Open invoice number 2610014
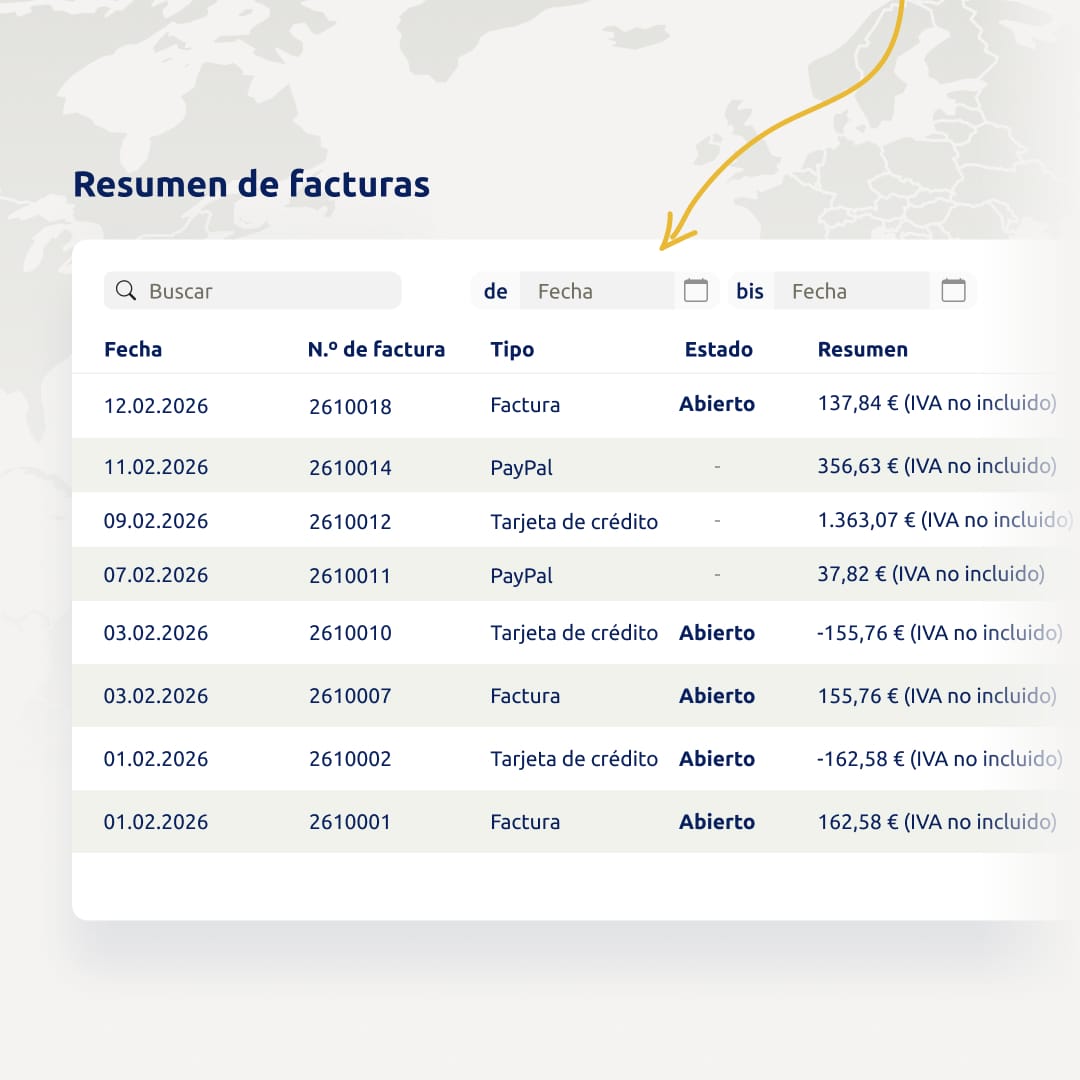 (x=350, y=468)
